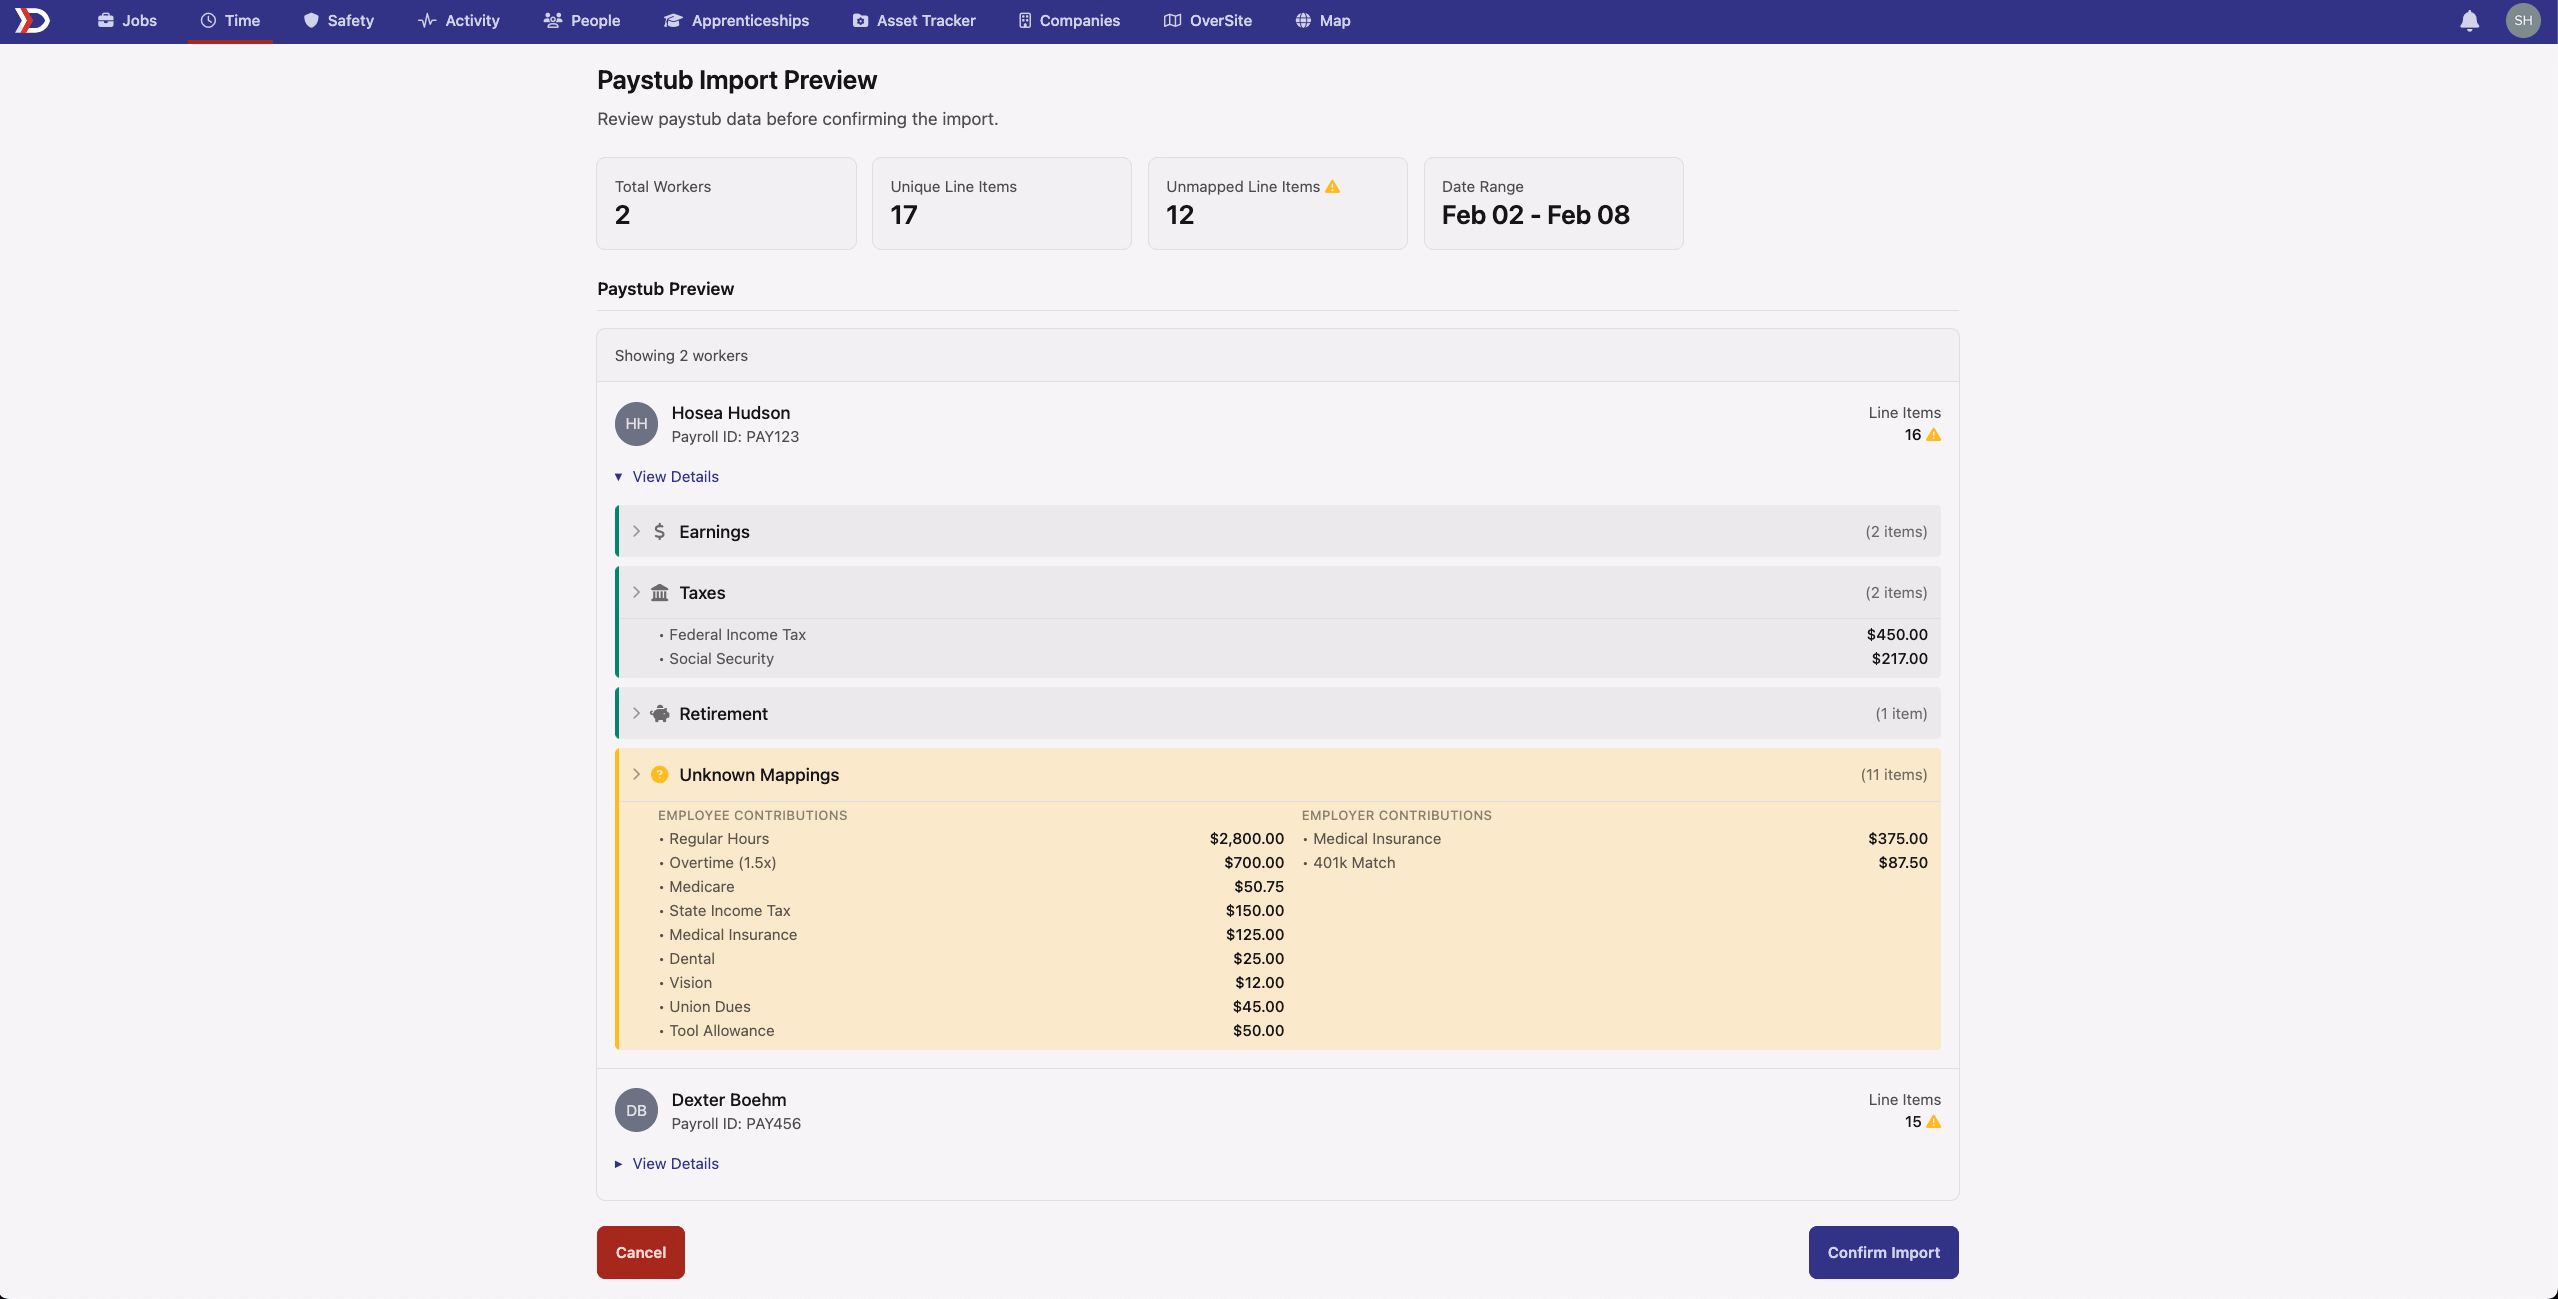2558x1299 pixels.
Task: Click the Activity pulse icon
Action: point(427,20)
